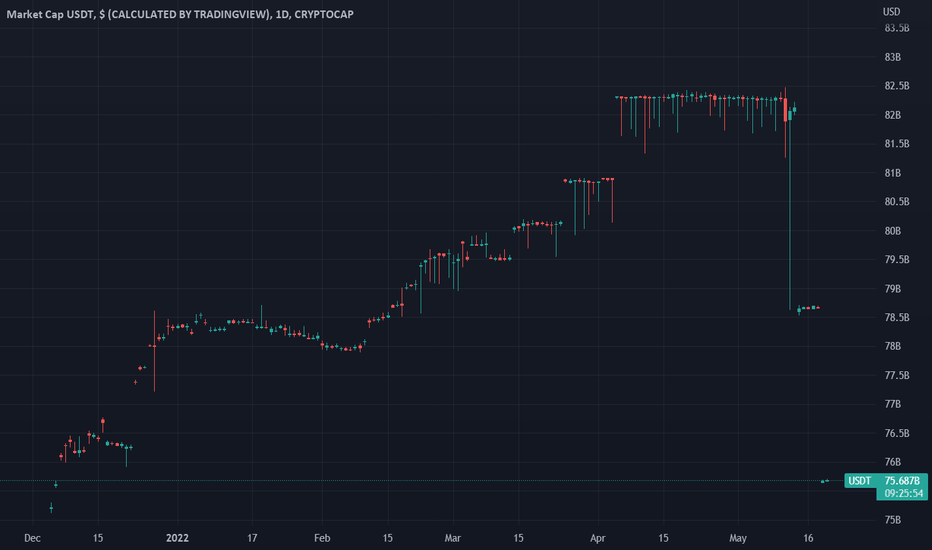Click the 82B price axis label

tap(892, 115)
